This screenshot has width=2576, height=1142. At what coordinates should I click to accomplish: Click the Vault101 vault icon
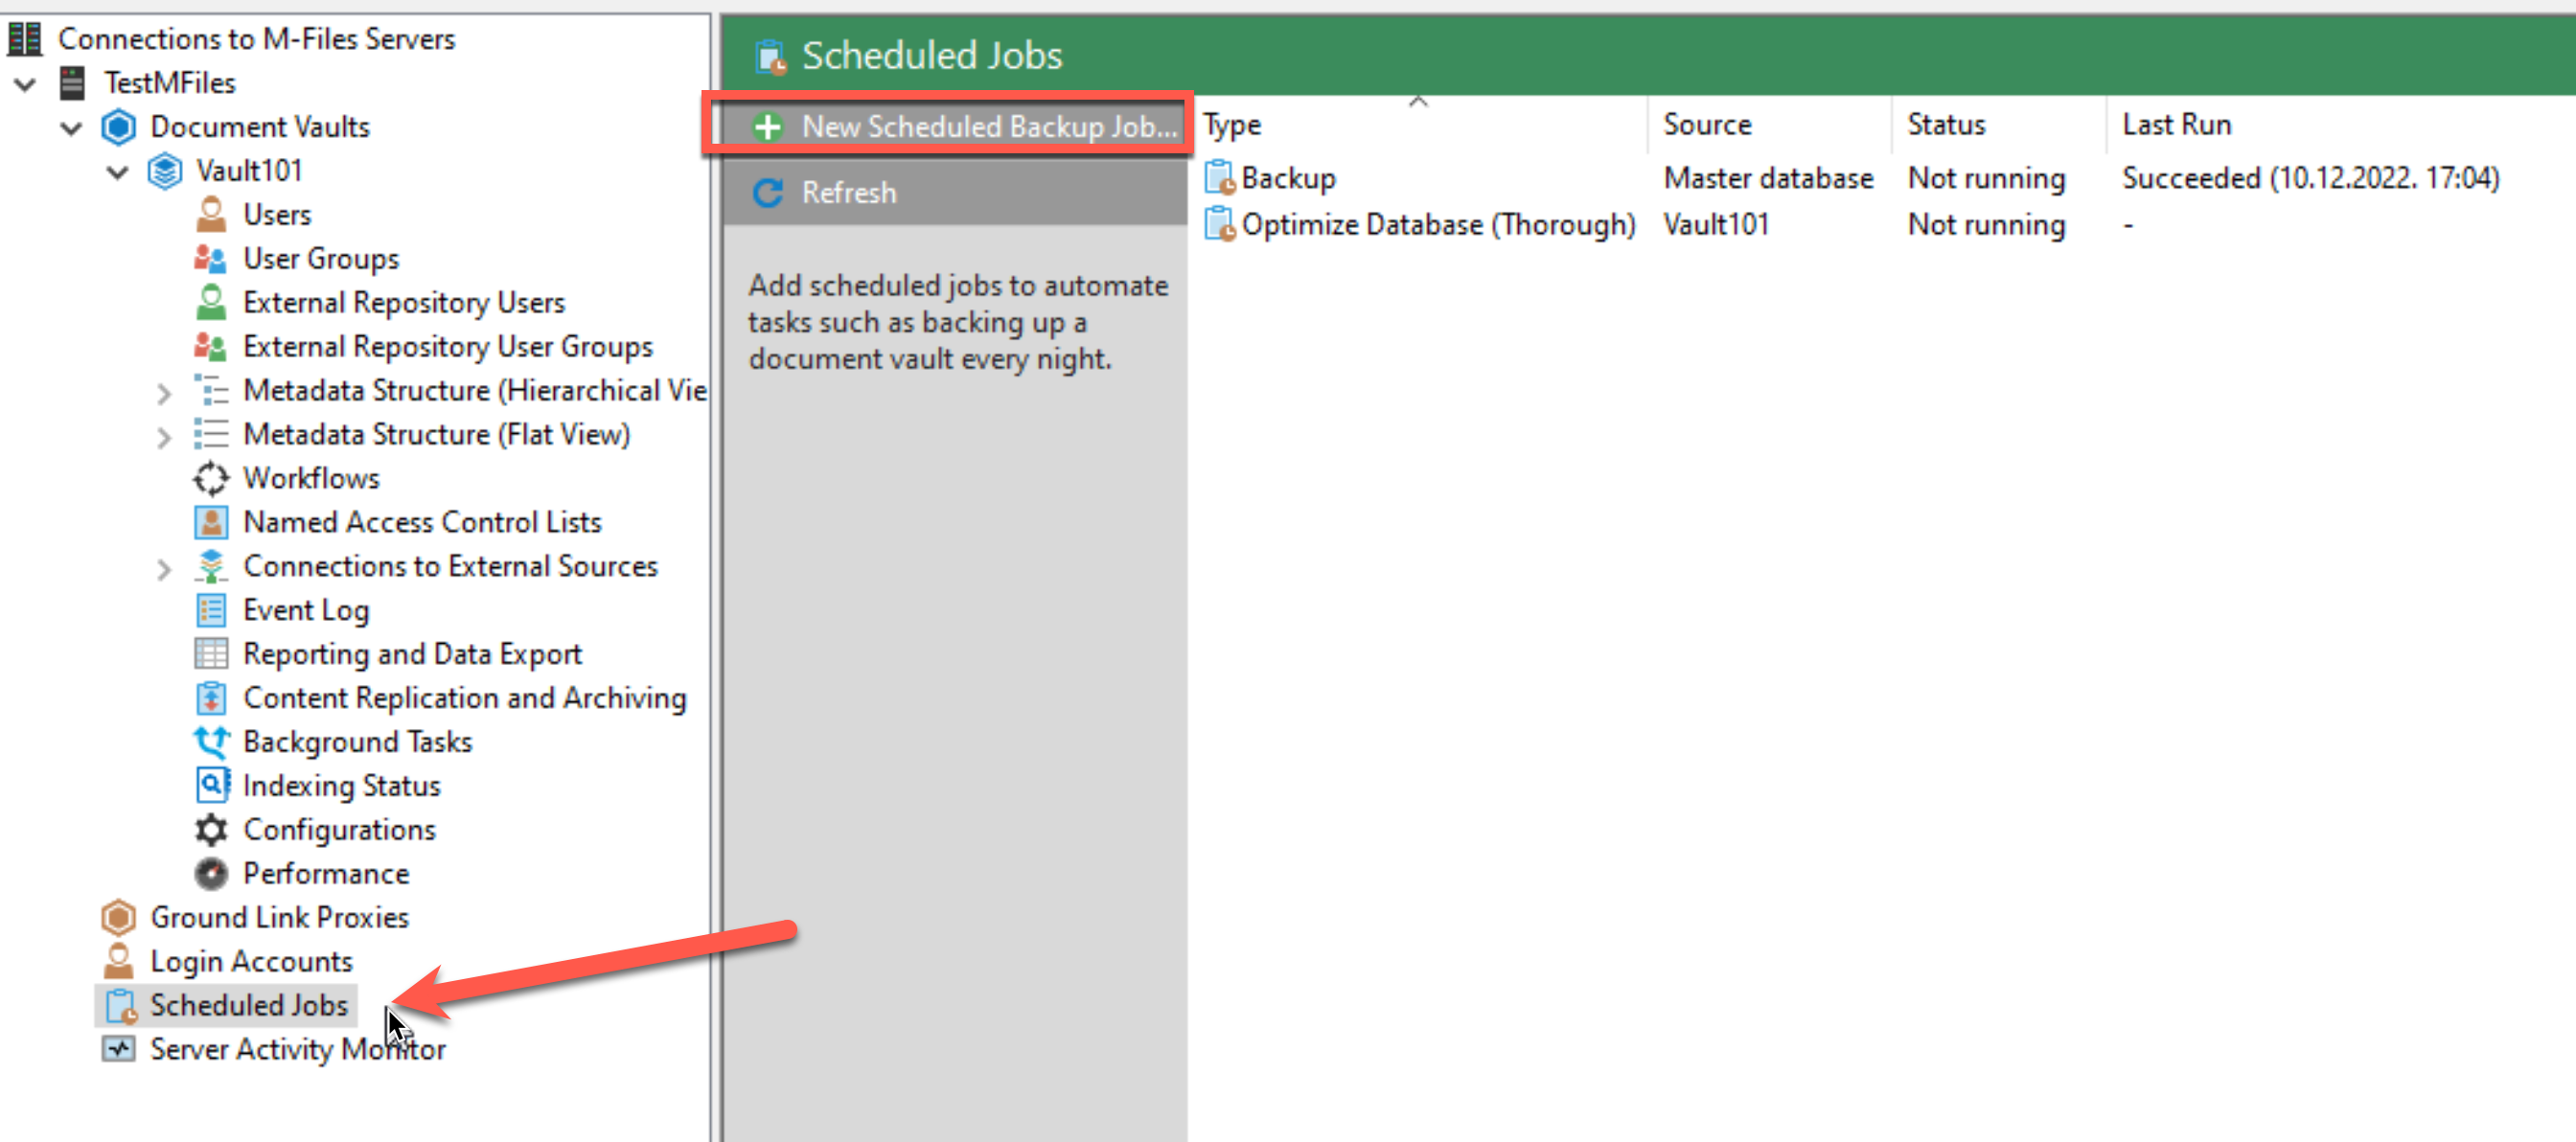click(x=164, y=170)
